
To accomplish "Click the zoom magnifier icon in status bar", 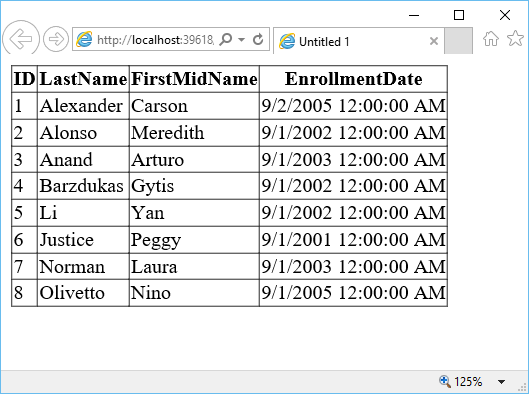I will pos(445,382).
